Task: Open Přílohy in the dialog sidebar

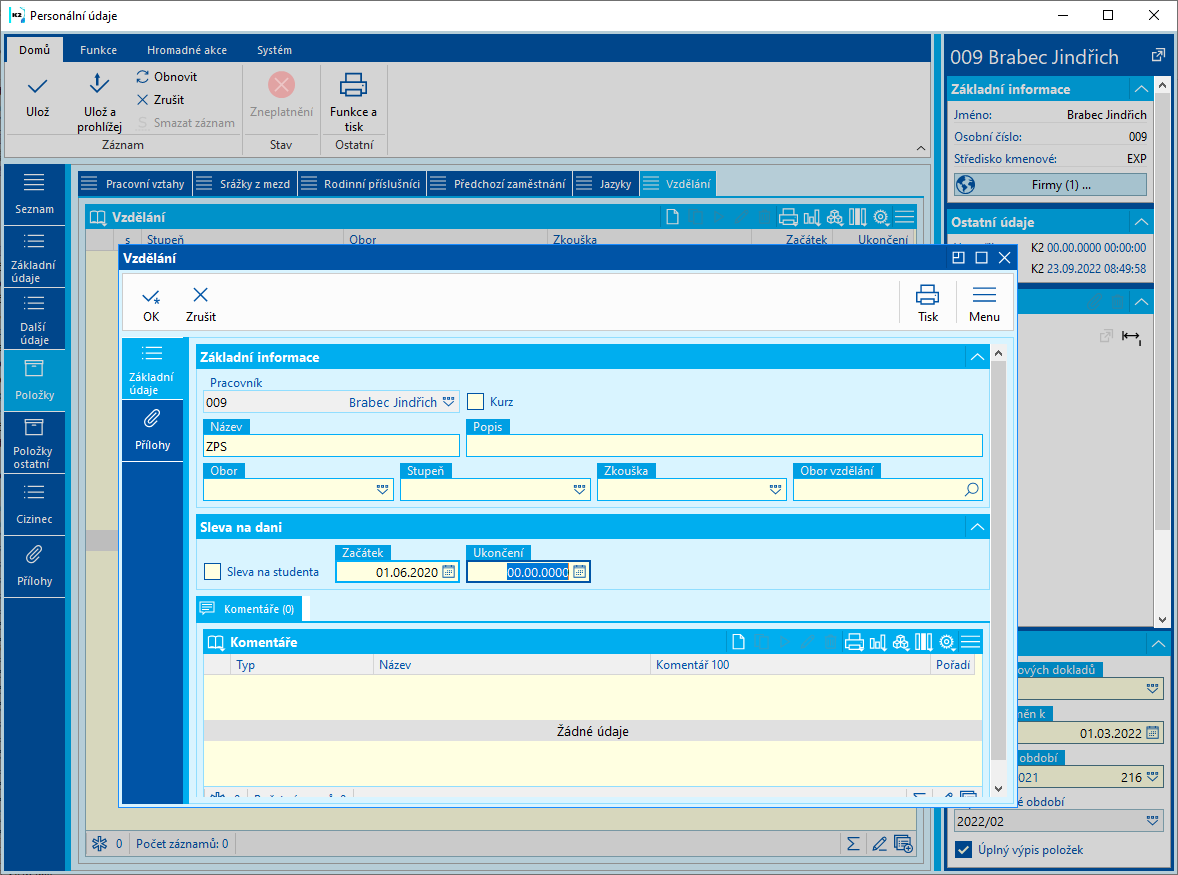Action: pyautogui.click(x=152, y=430)
